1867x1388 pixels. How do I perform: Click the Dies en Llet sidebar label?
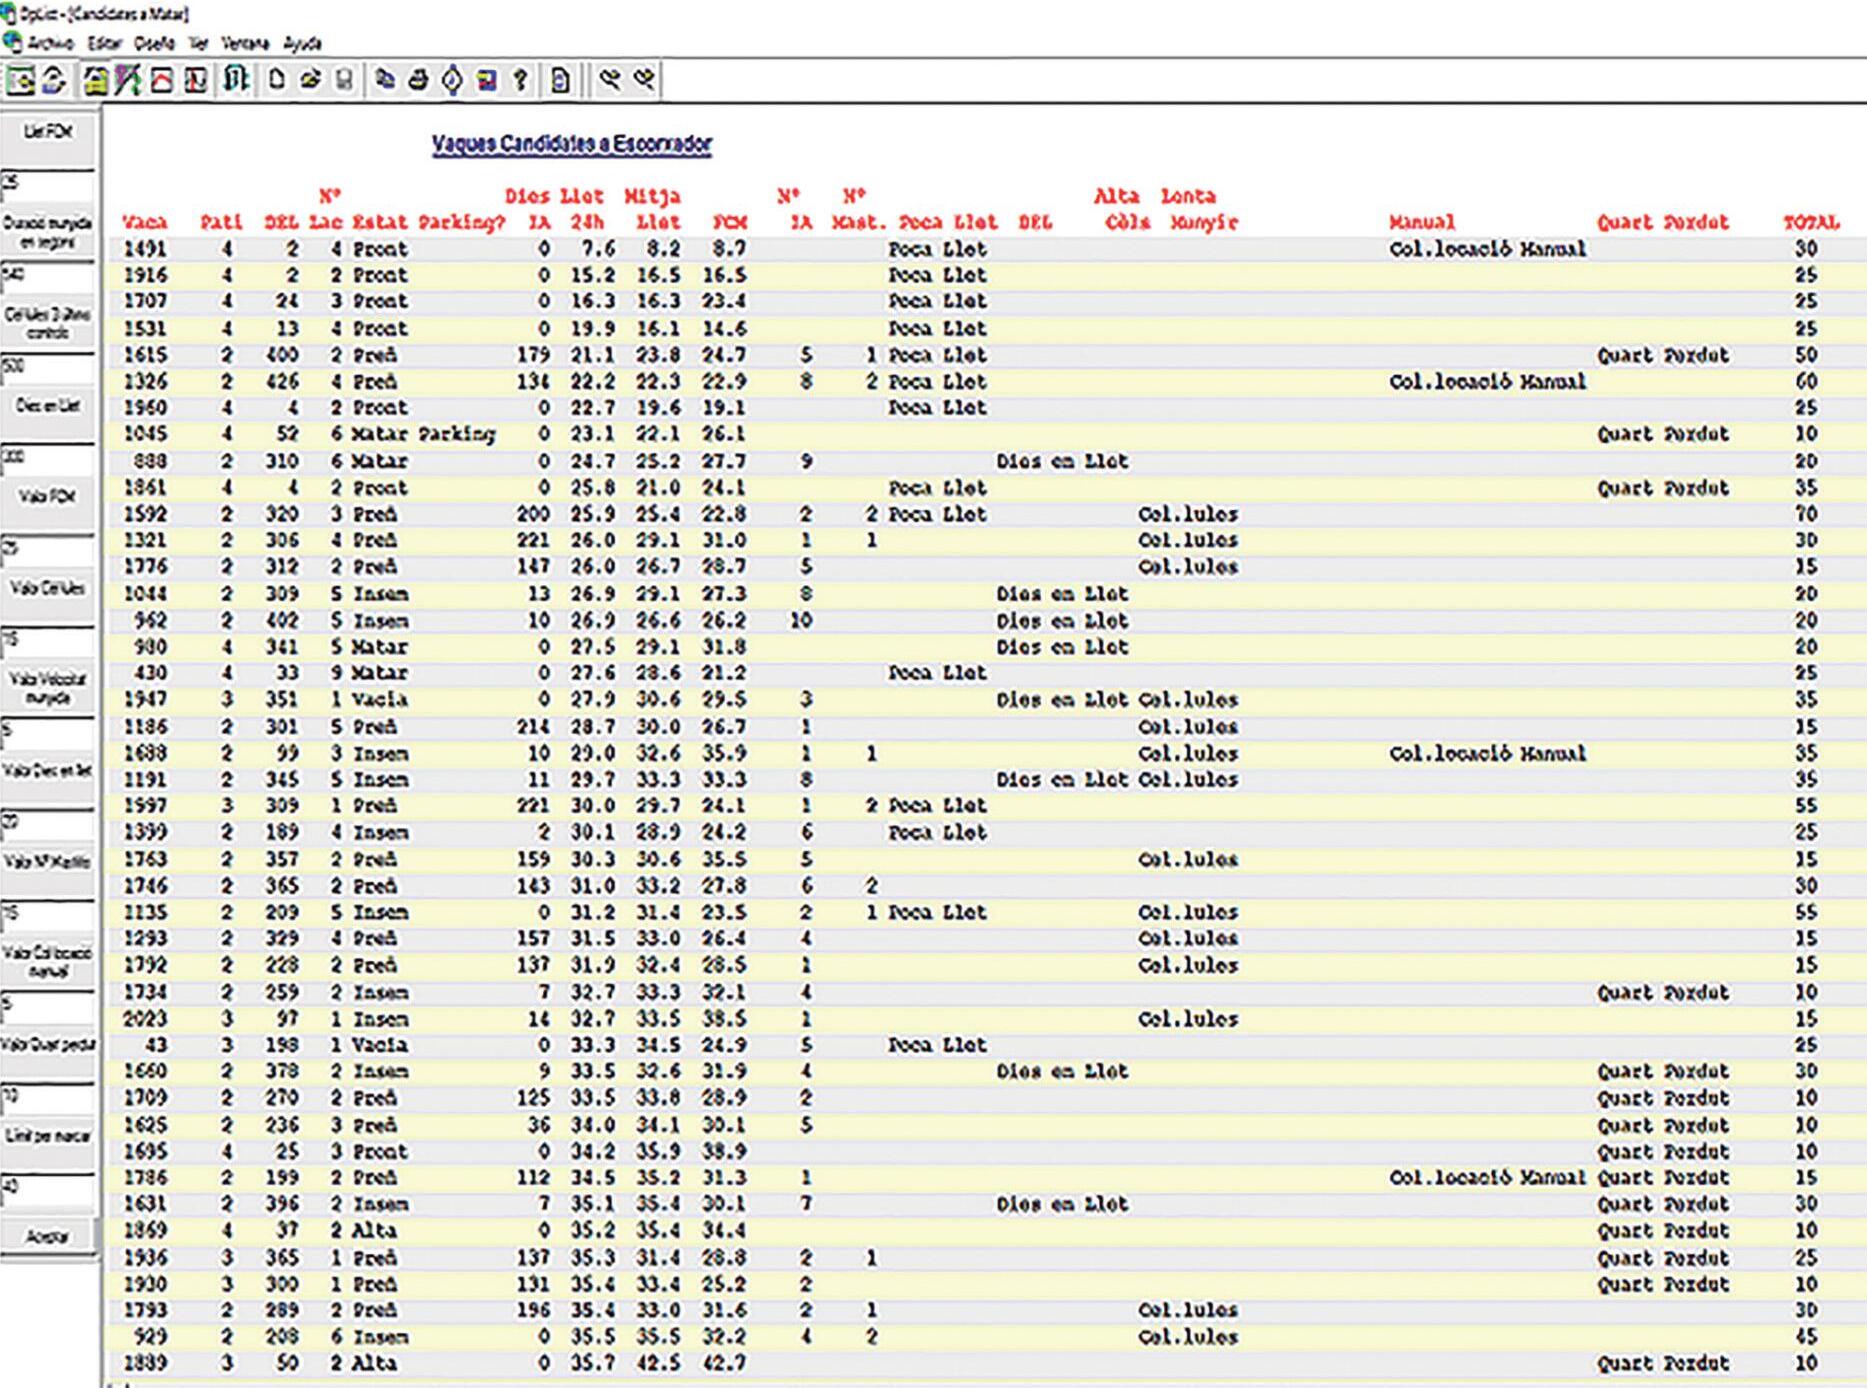pos(48,406)
